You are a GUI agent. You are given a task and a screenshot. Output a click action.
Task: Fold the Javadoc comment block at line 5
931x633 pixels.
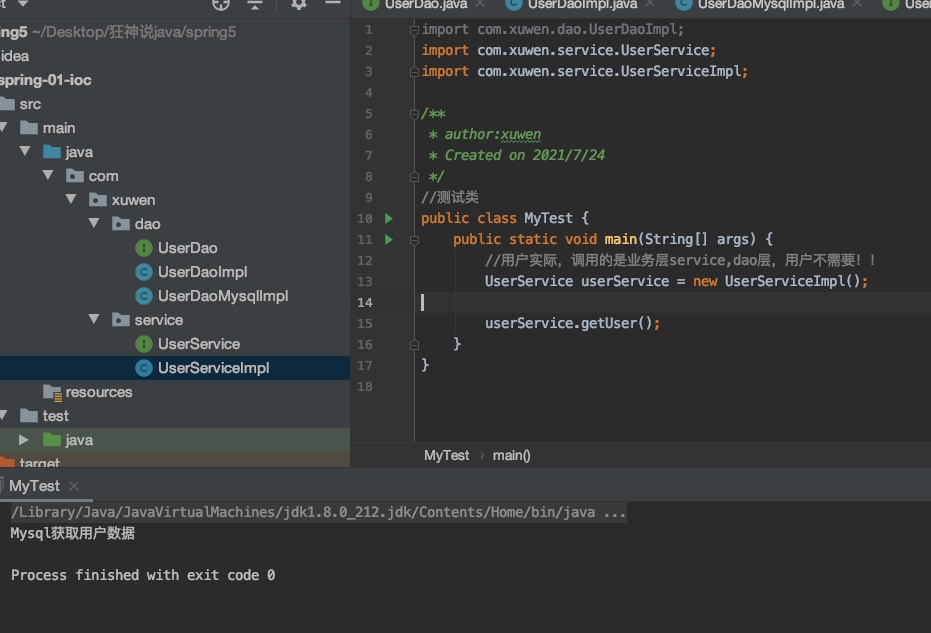[x=414, y=114]
